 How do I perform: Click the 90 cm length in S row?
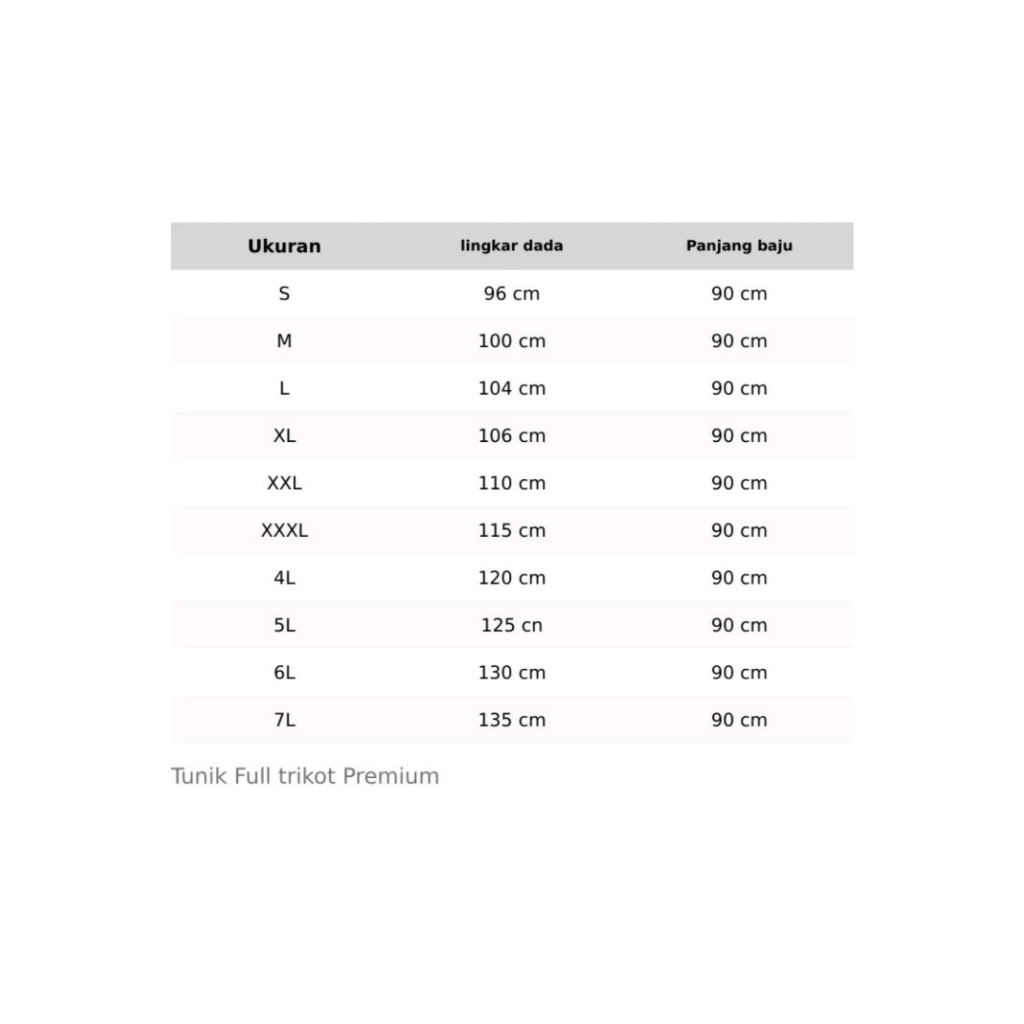(x=739, y=294)
